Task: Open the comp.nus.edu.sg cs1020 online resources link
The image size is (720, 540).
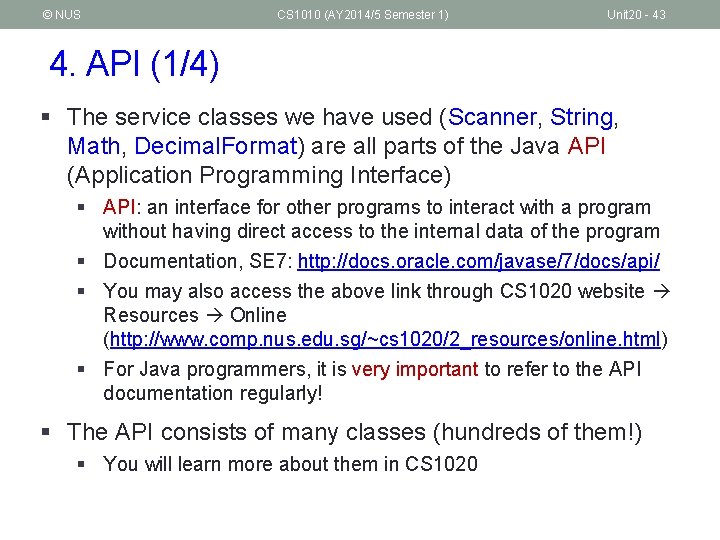Action: click(385, 339)
